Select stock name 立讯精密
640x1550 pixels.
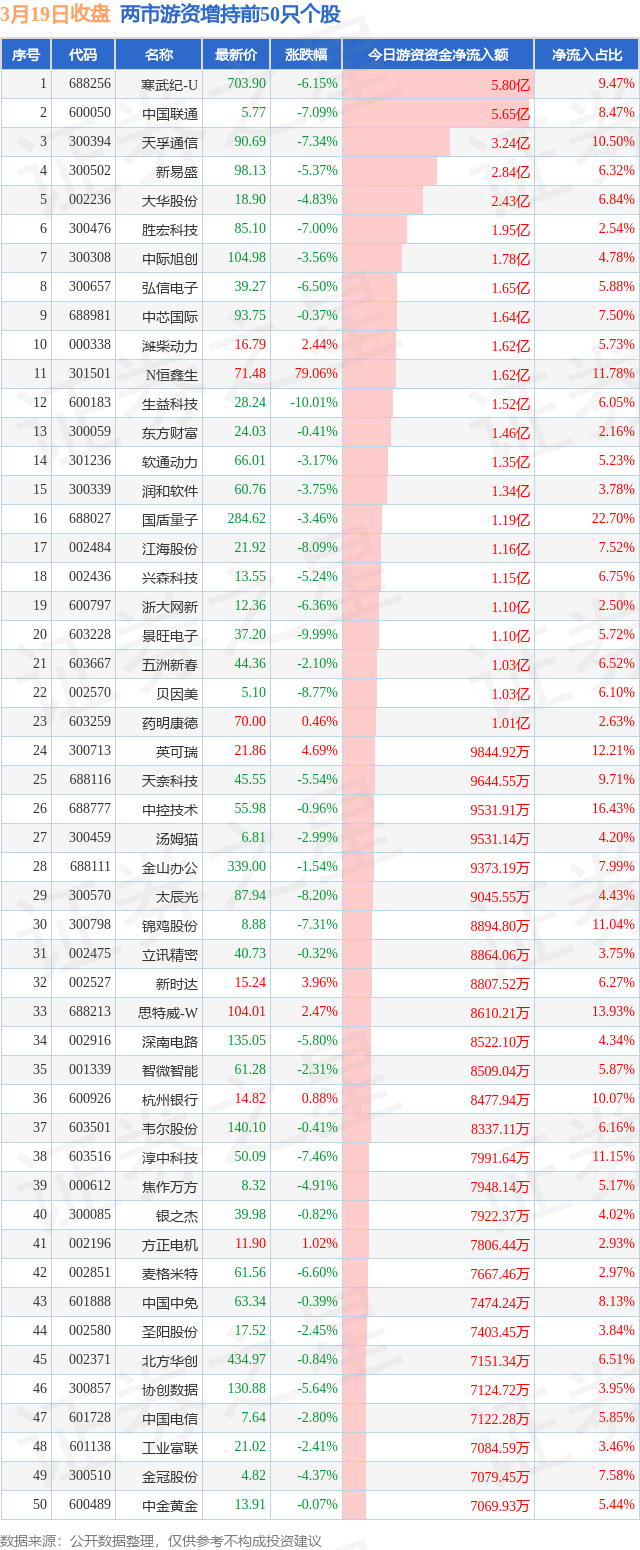(170, 955)
